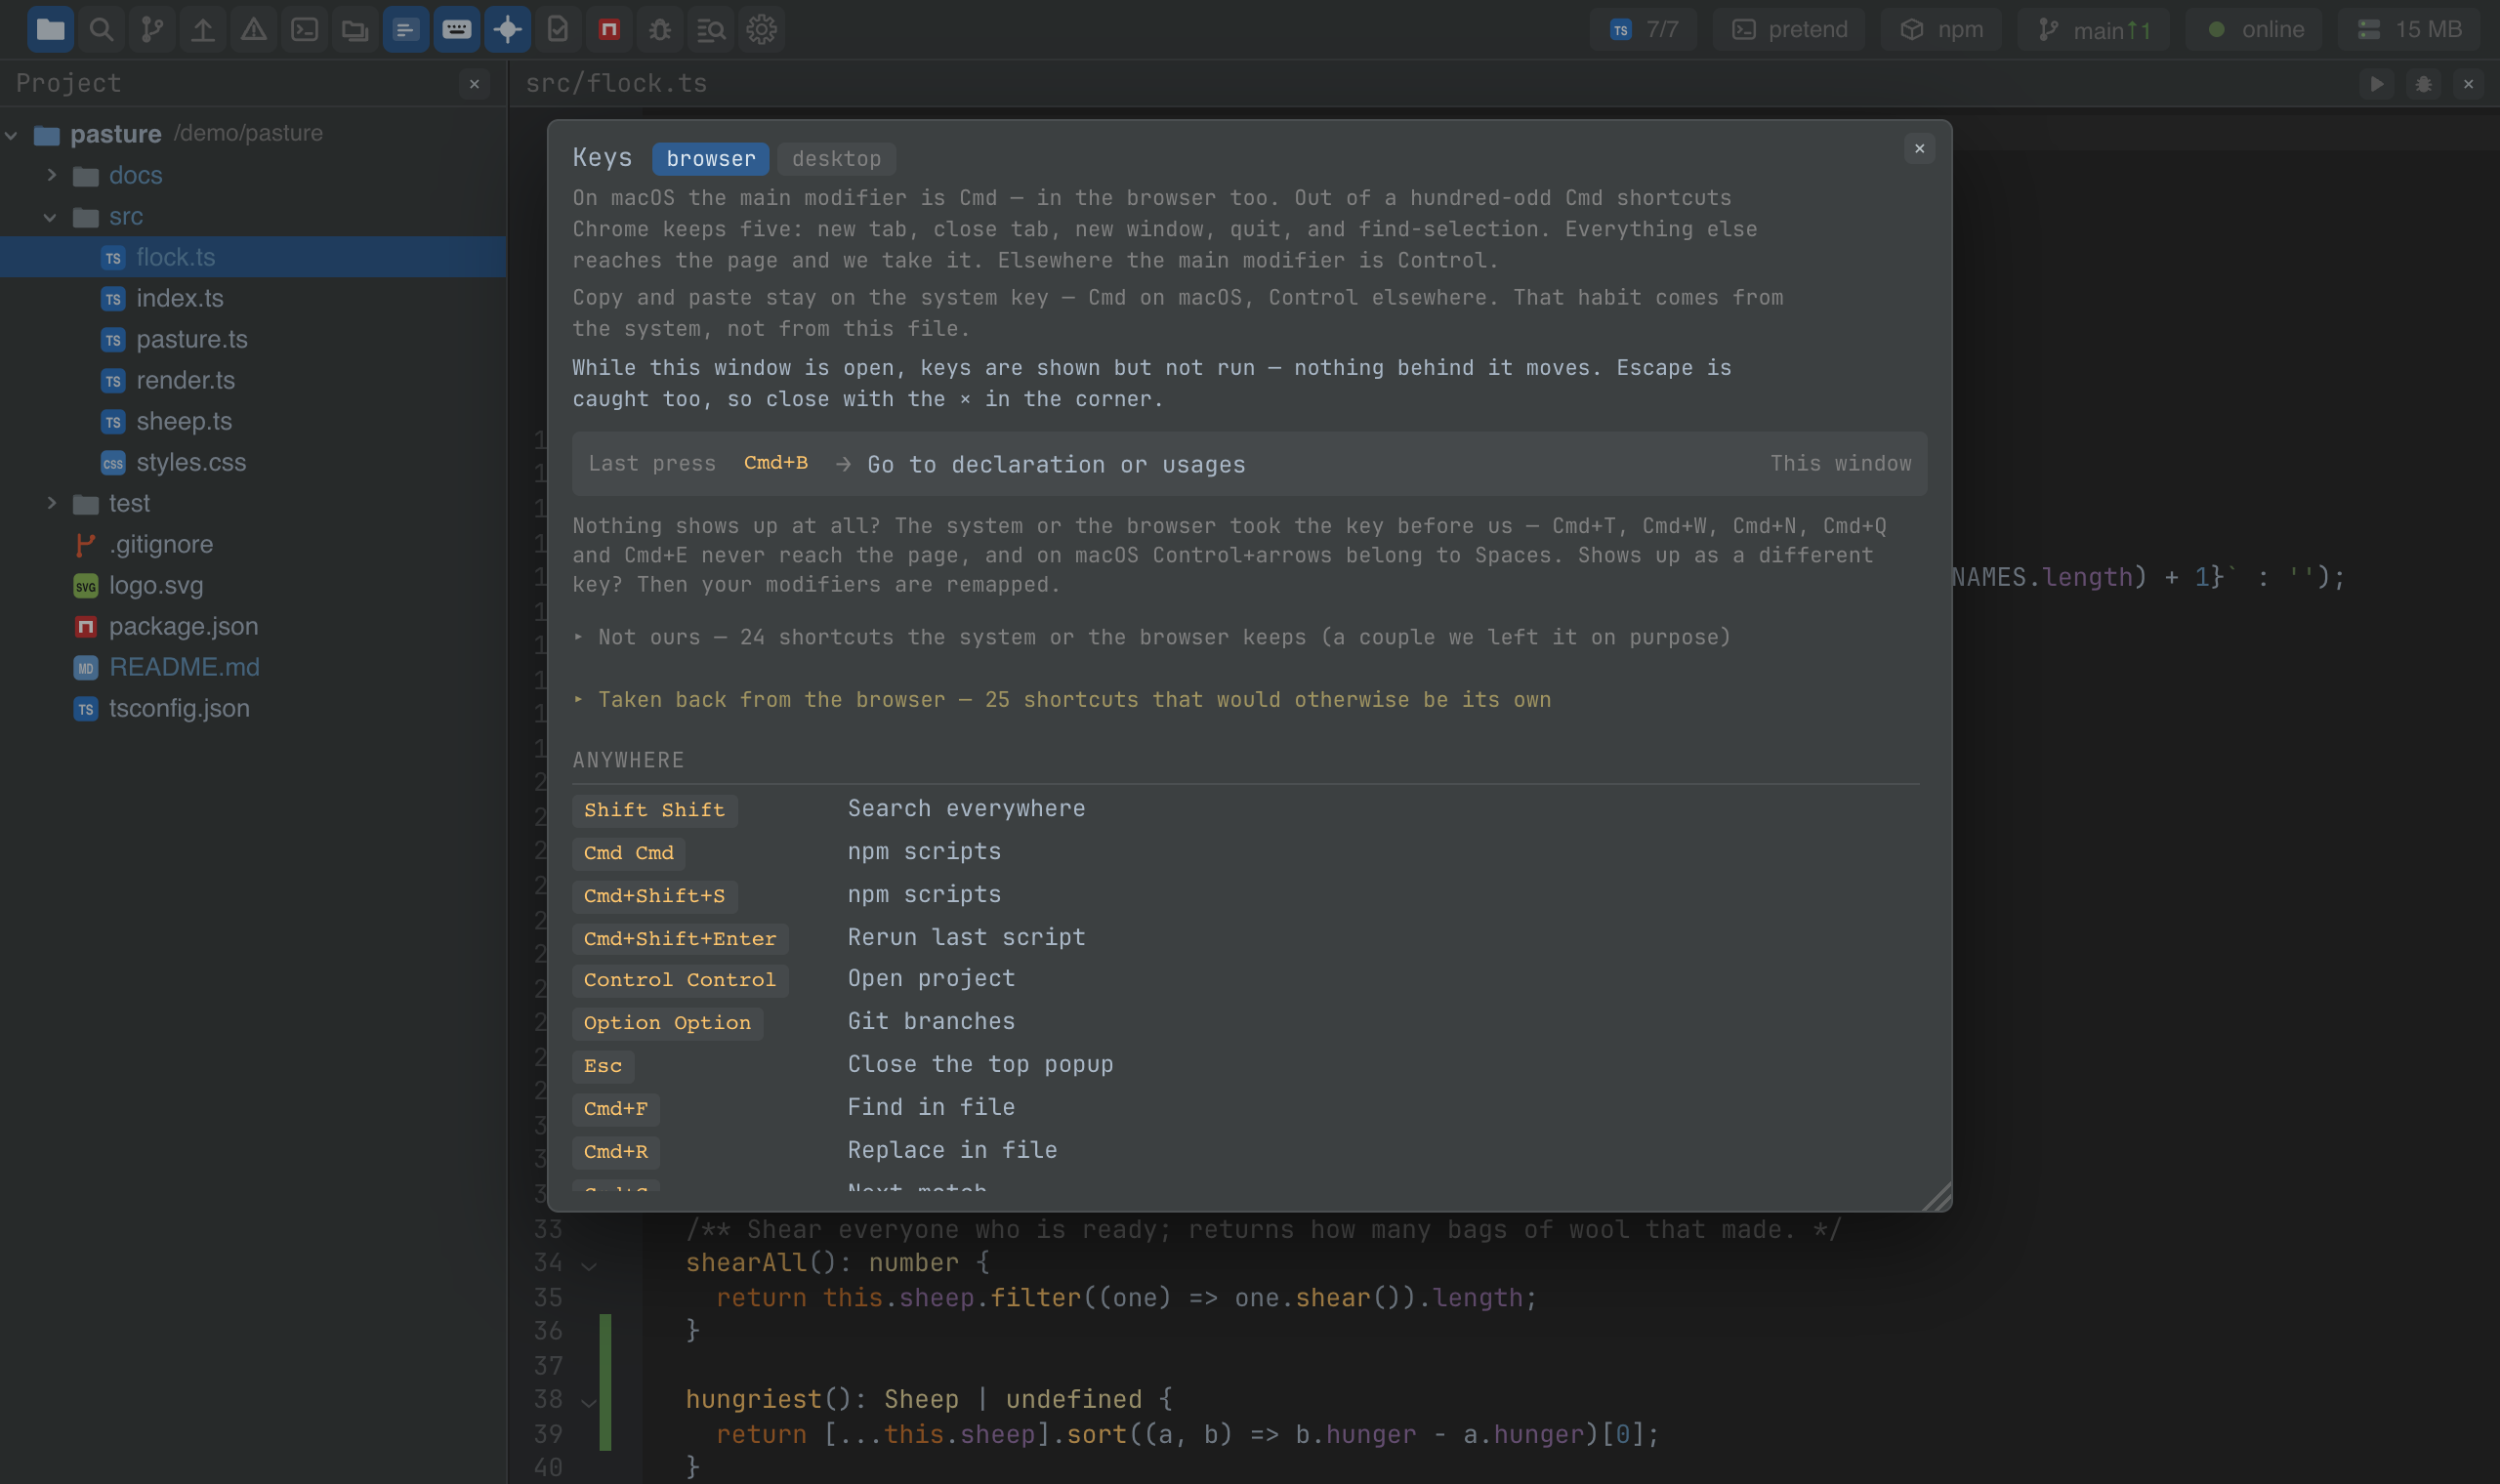Open the settings gear toolbar icon

pyautogui.click(x=762, y=30)
